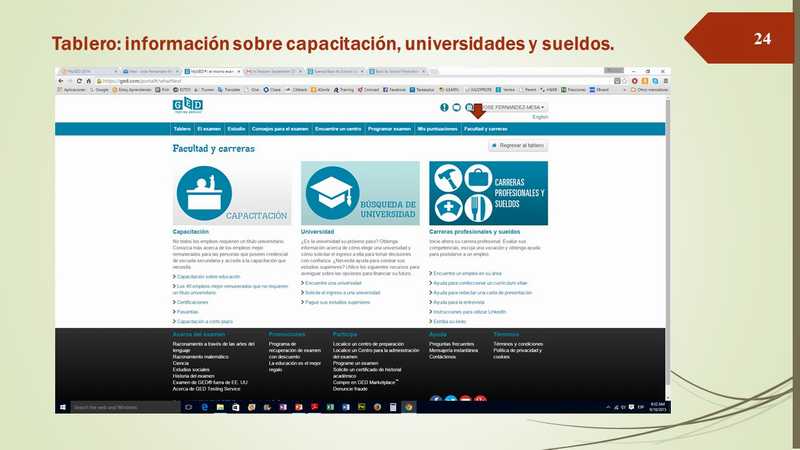
Task: Open the action center notification icon
Action: 632,407
